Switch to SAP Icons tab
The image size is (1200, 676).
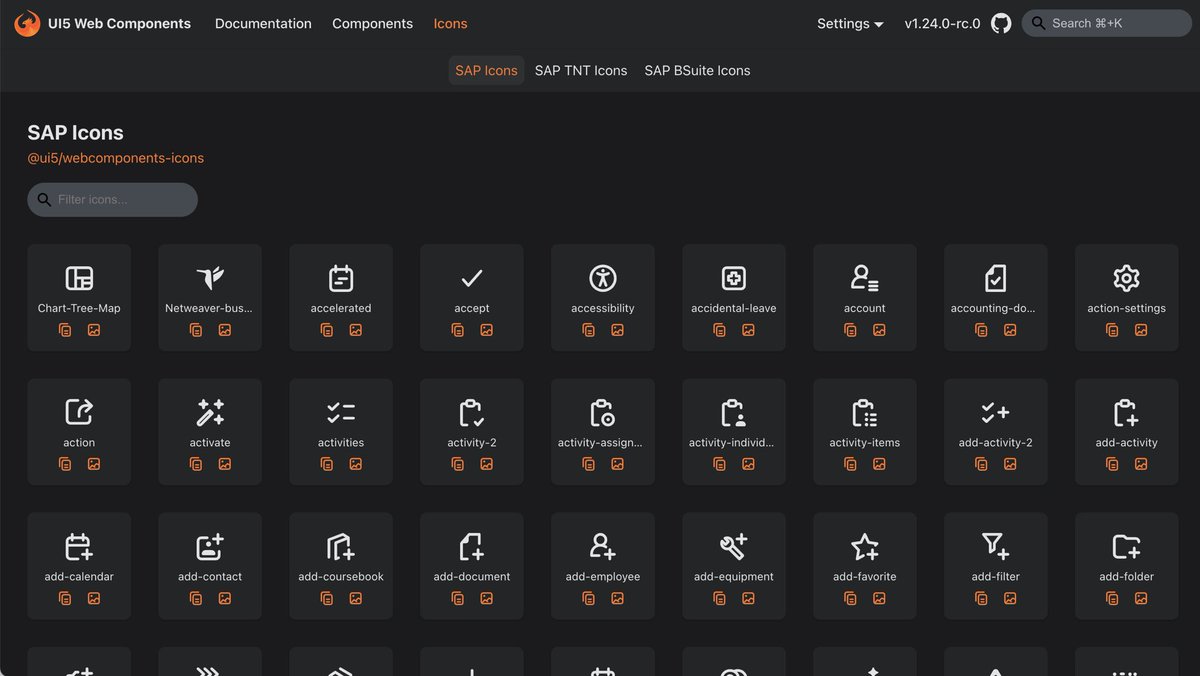click(x=486, y=70)
